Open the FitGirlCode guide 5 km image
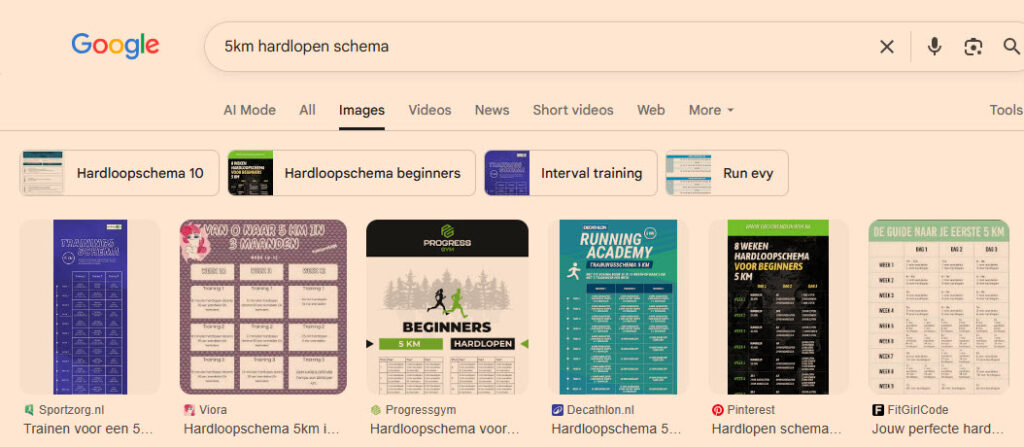This screenshot has height=447, width=1024. 939,307
